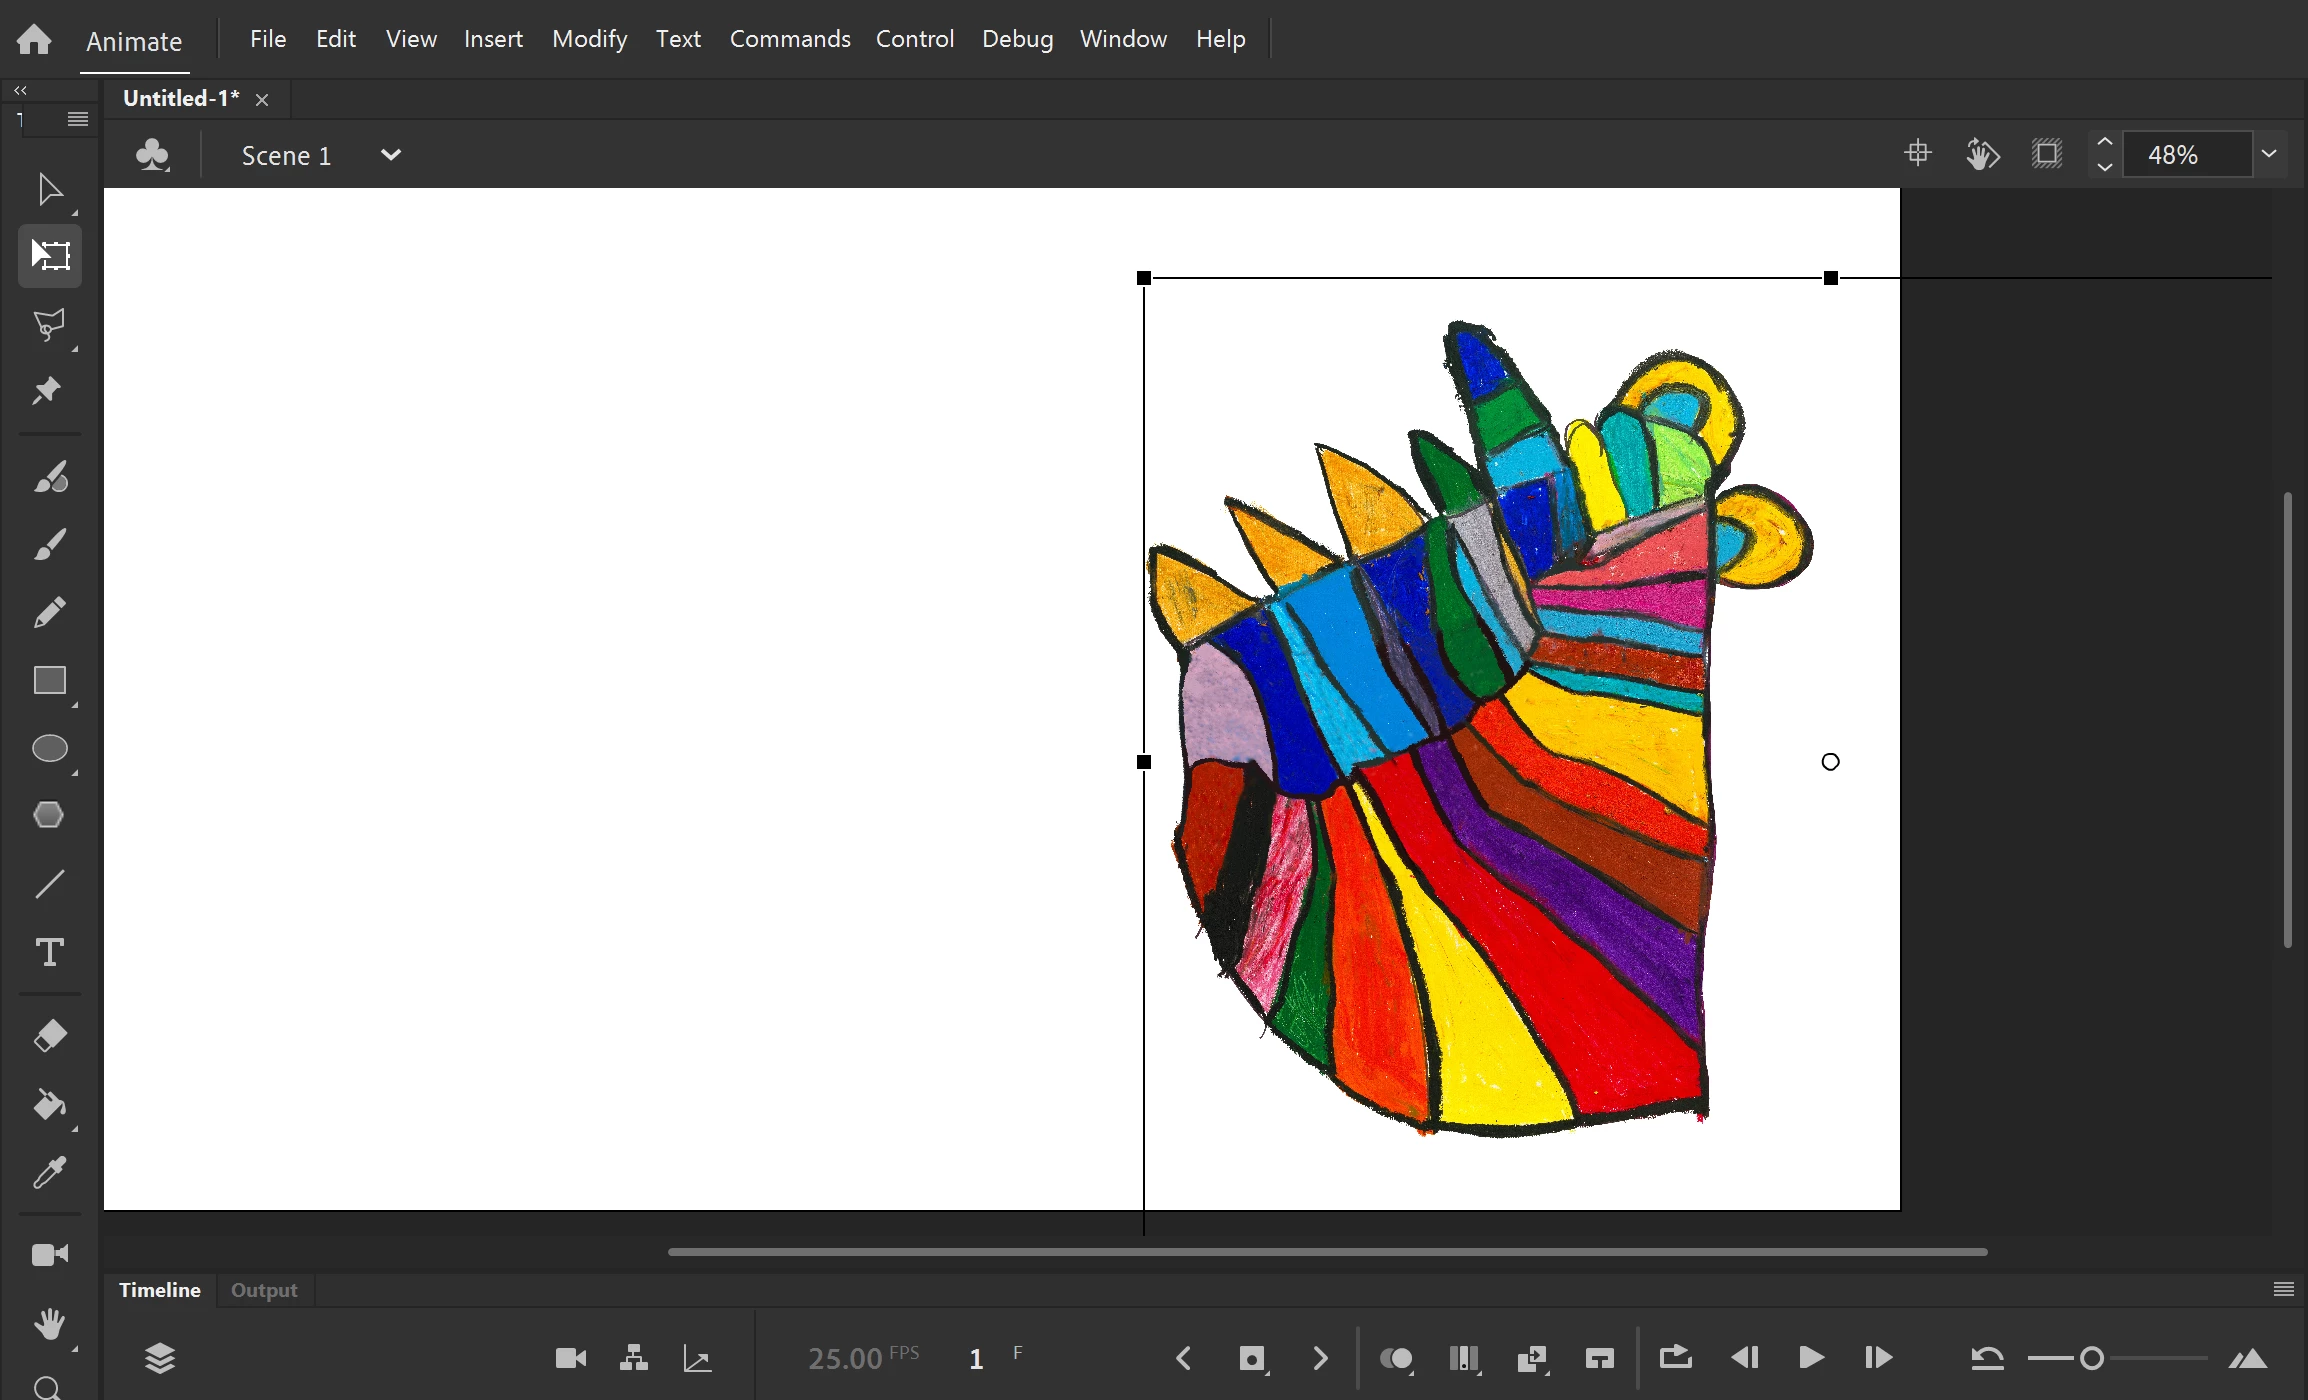Screen dimensions: 2308x1400
Task: Expand the tools panel collapse arrows
Action: pyautogui.click(x=20, y=90)
